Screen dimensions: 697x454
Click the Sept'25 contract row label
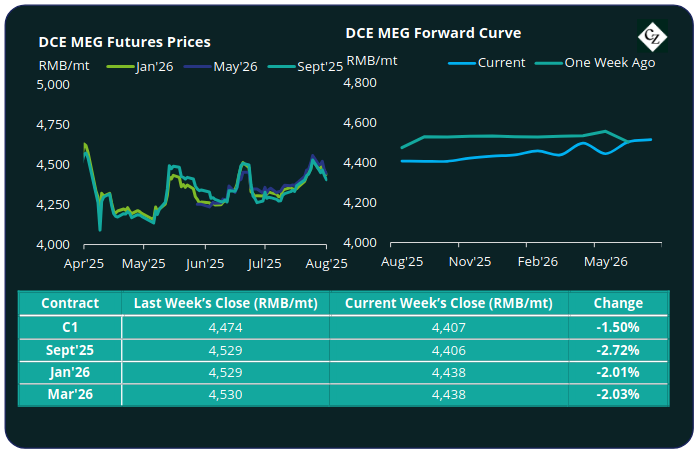click(70, 348)
